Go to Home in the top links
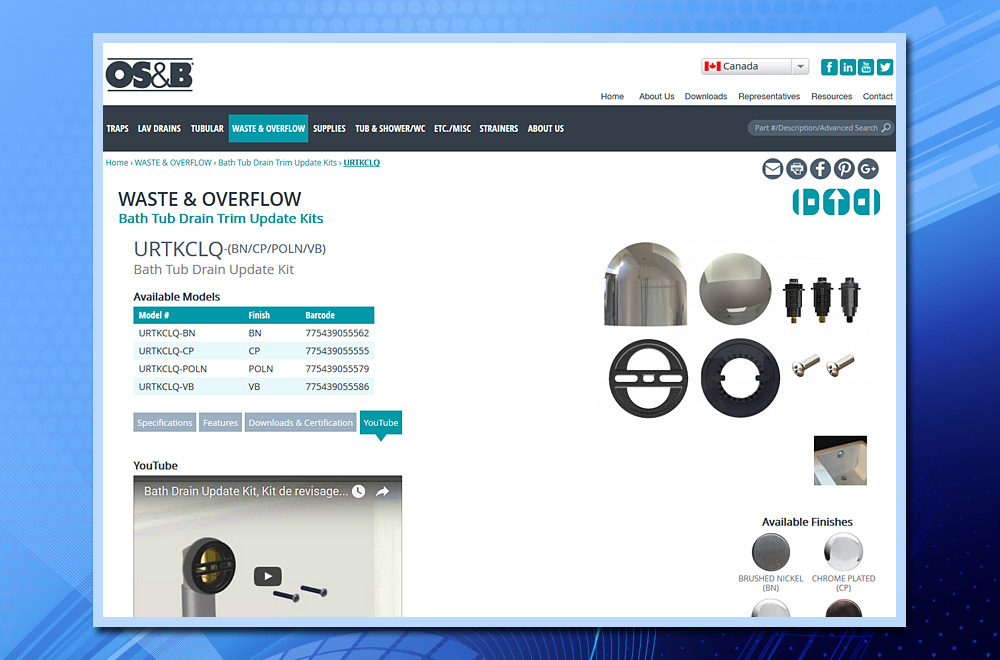Viewport: 1000px width, 660px height. pyautogui.click(x=612, y=96)
